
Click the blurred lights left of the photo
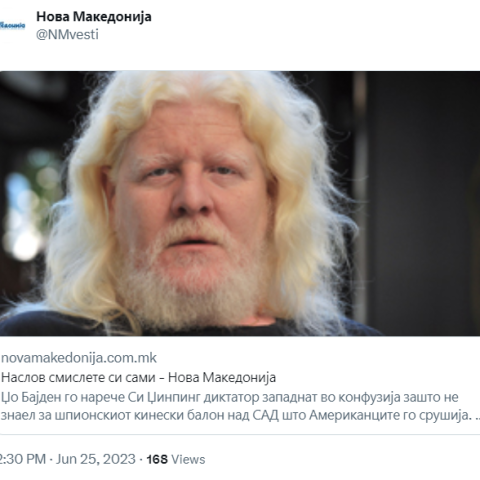[x=28, y=207]
